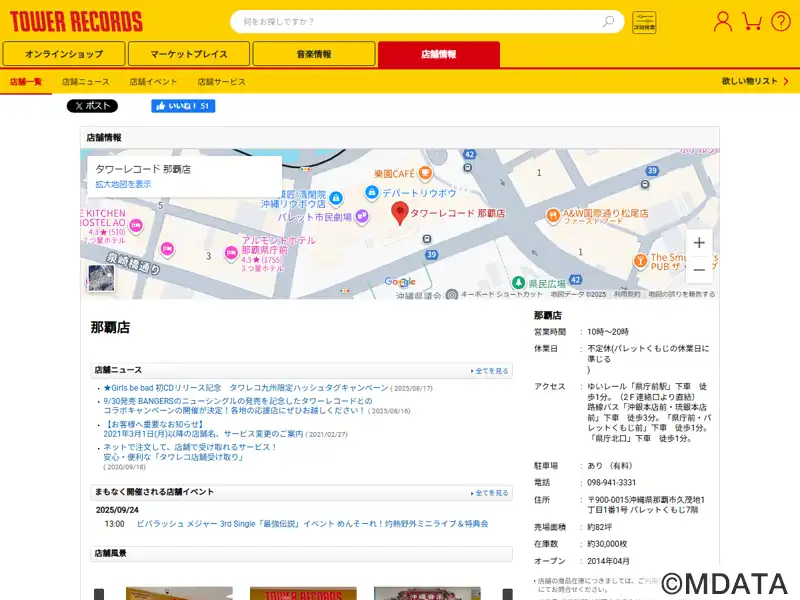Open the オンラインショップ tab
This screenshot has width=800, height=600.
click(64, 54)
